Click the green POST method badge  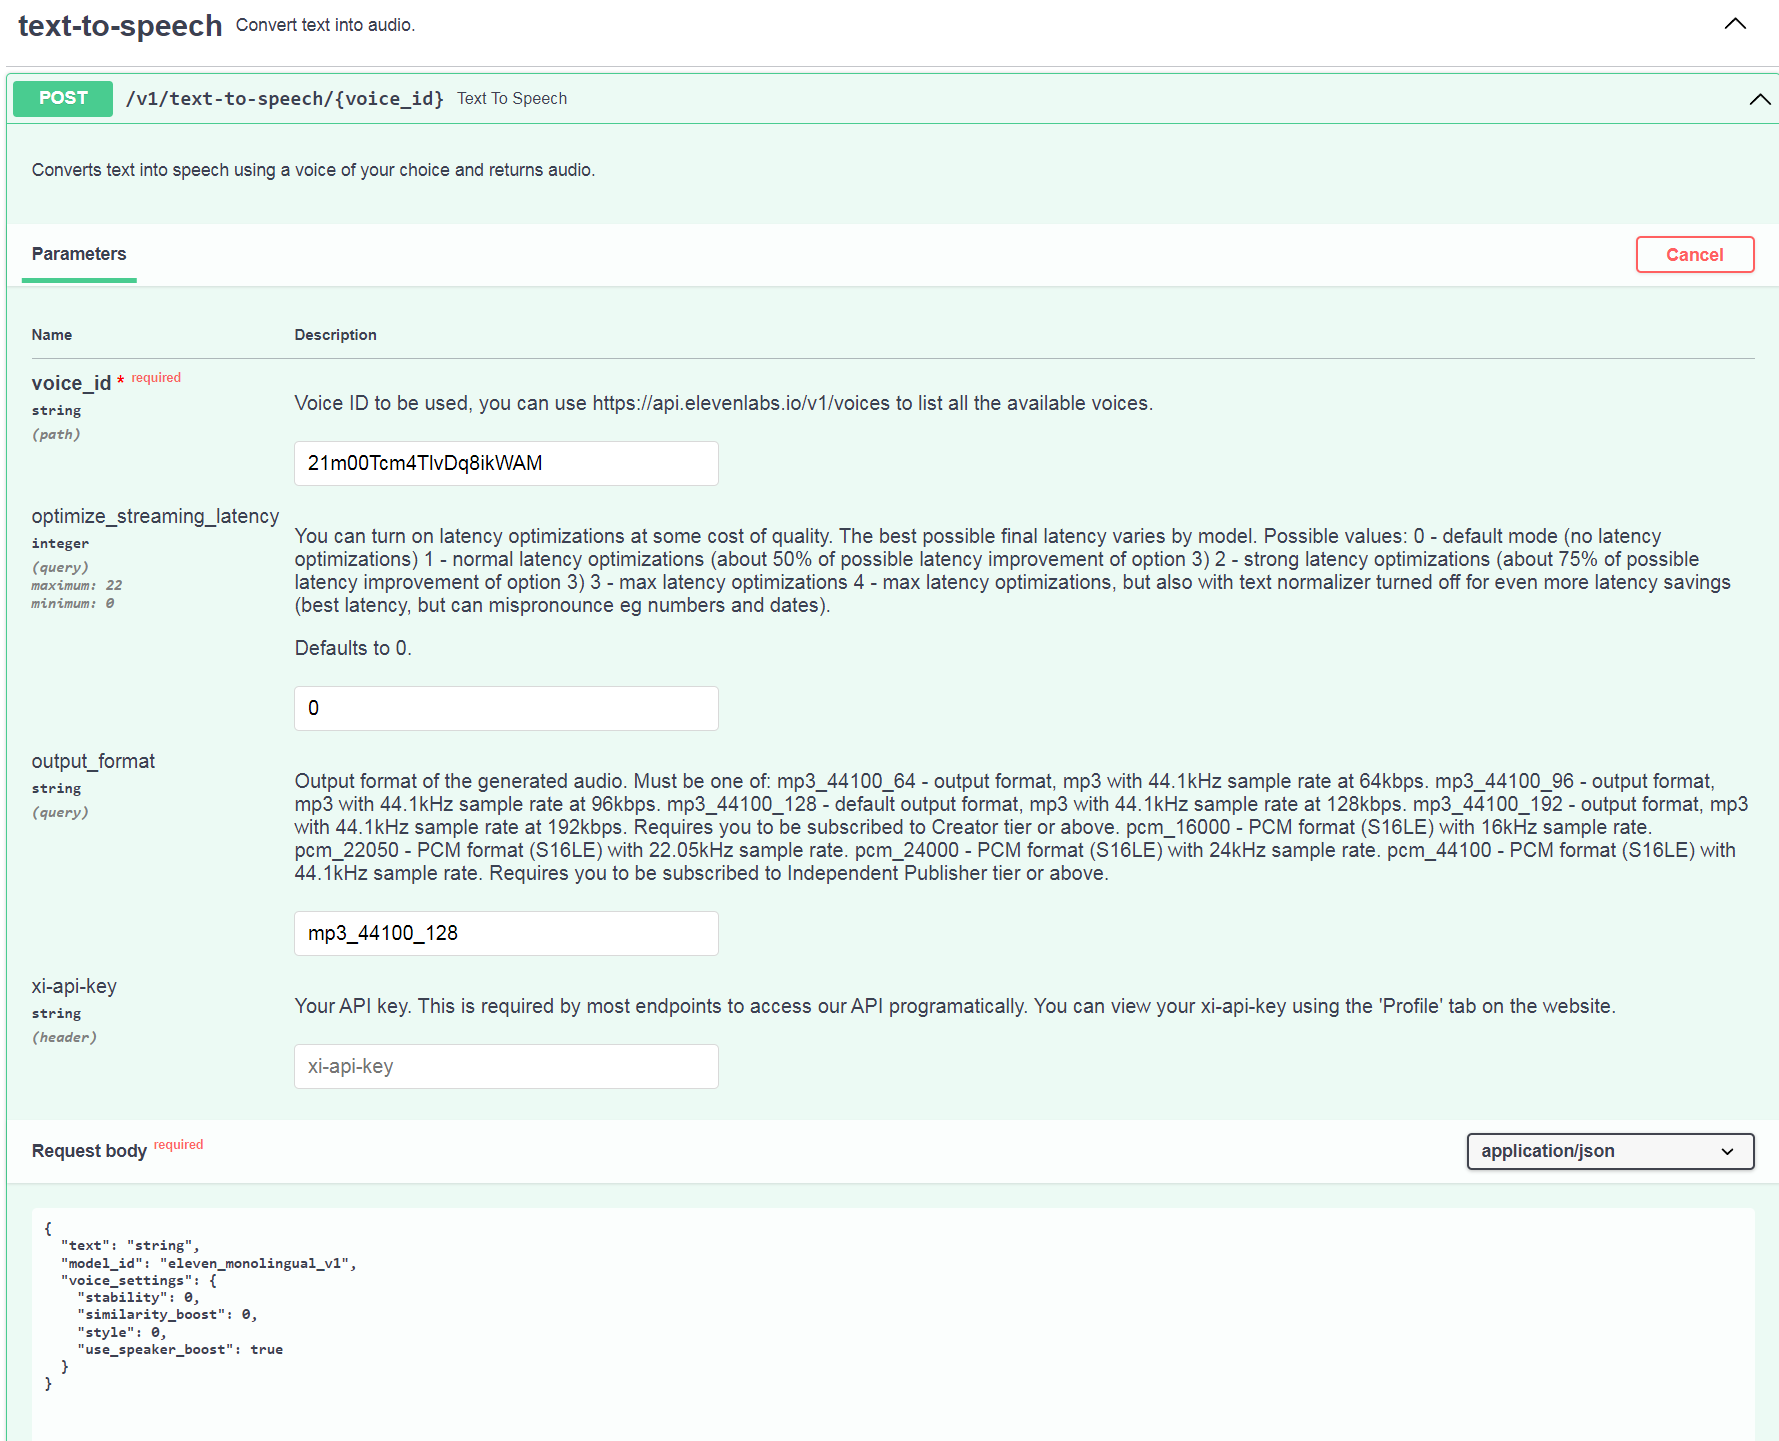63,98
